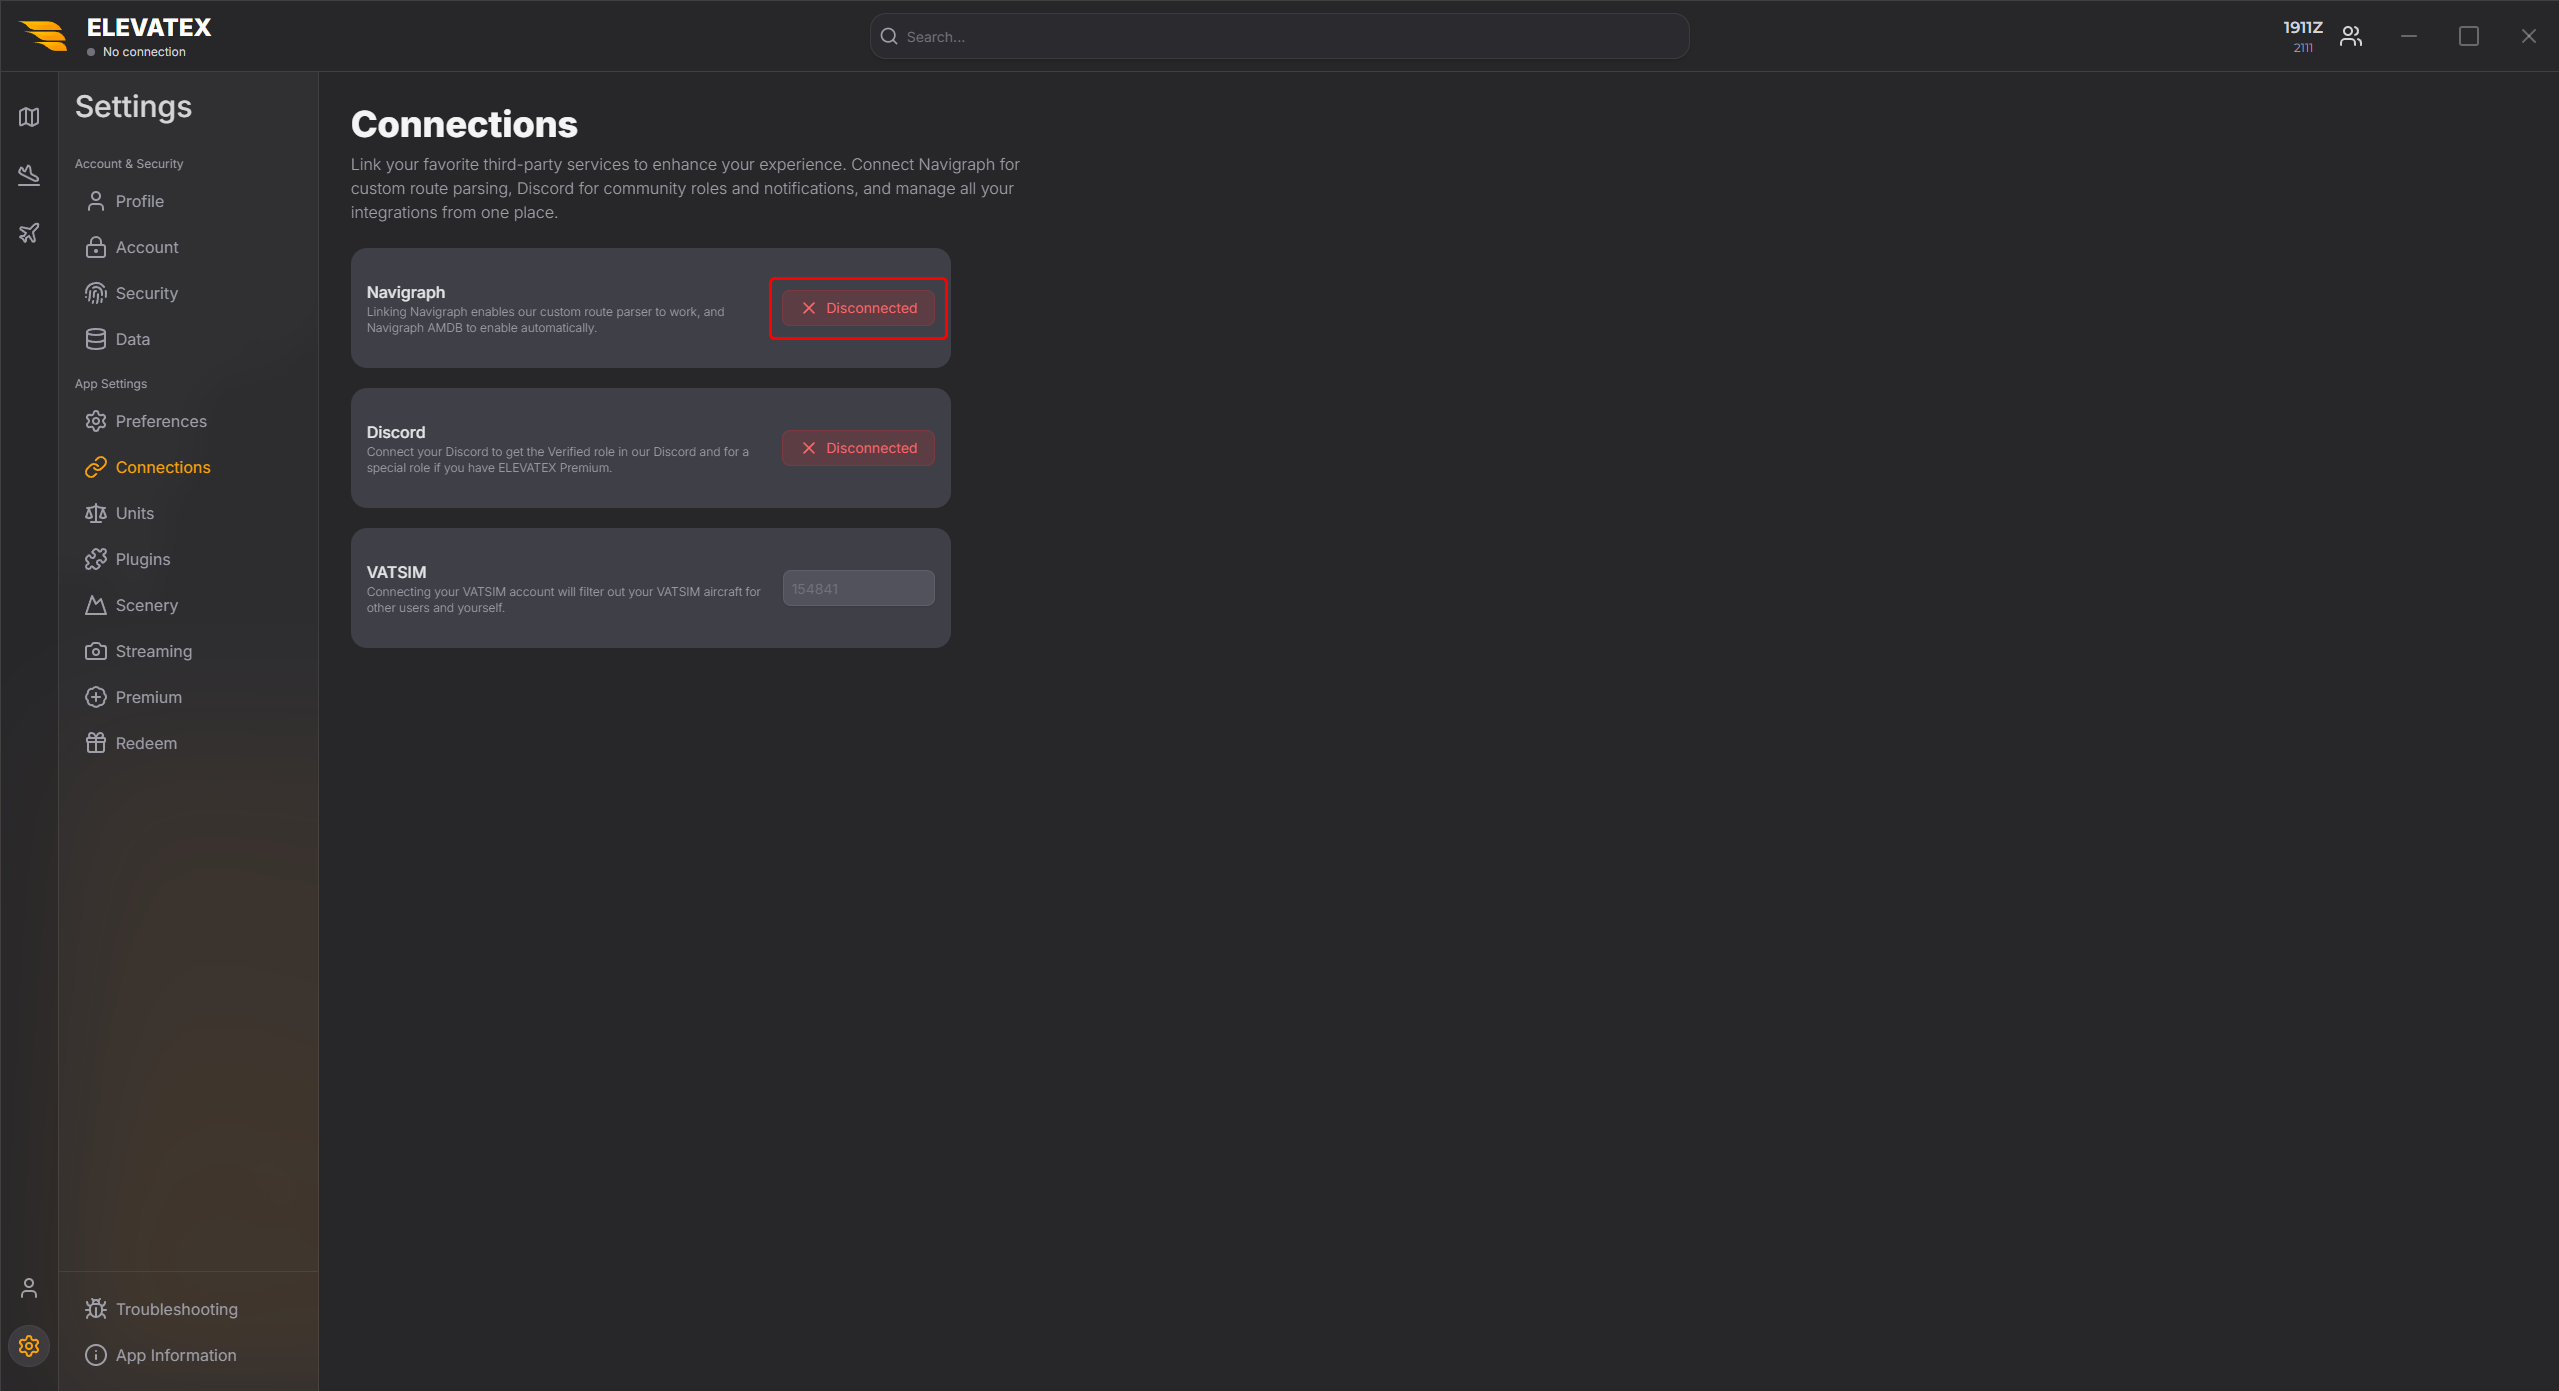Click Discord Disconnected button

(858, 448)
